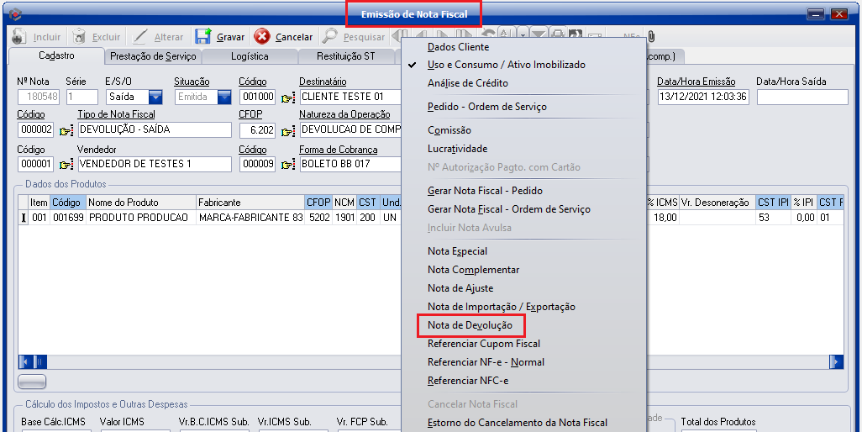Click the Gravar button label

[x=230, y=37]
